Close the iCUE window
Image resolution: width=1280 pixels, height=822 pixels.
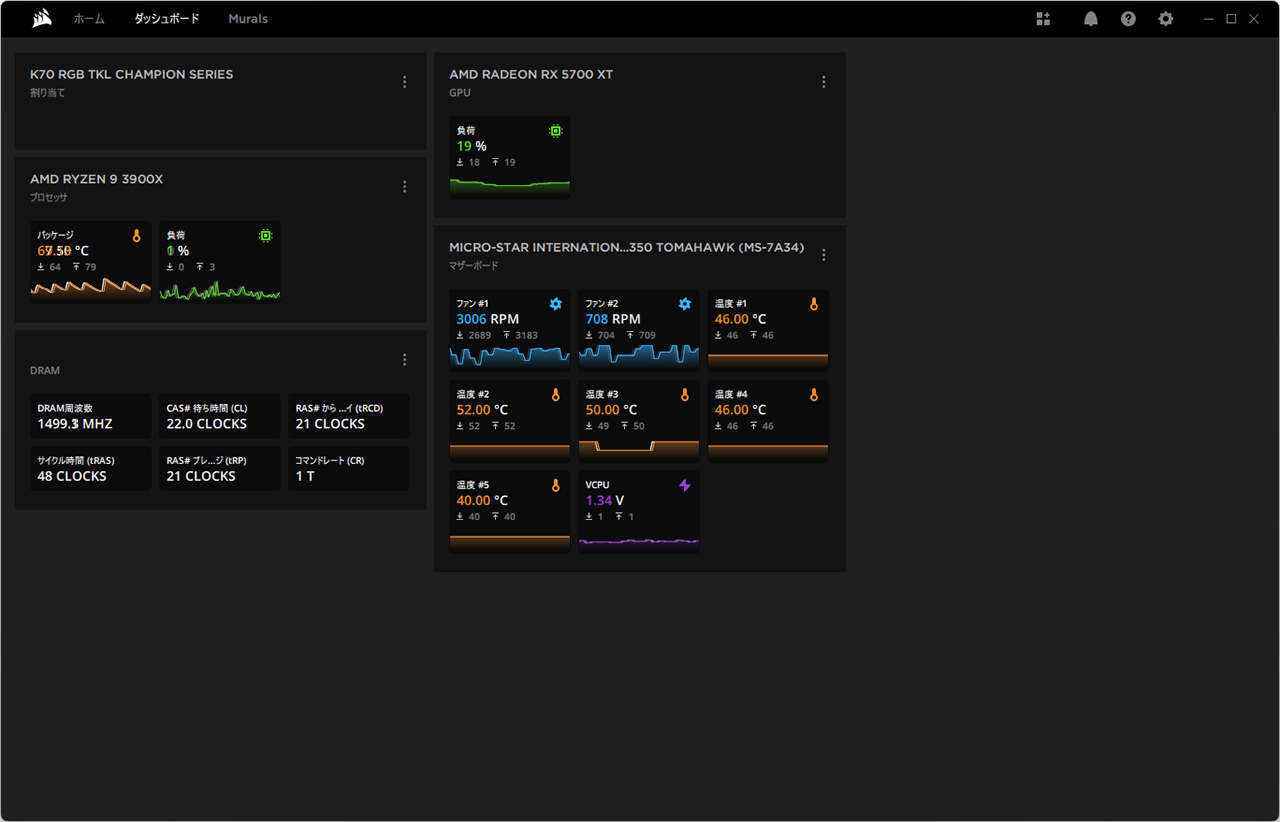(x=1254, y=19)
